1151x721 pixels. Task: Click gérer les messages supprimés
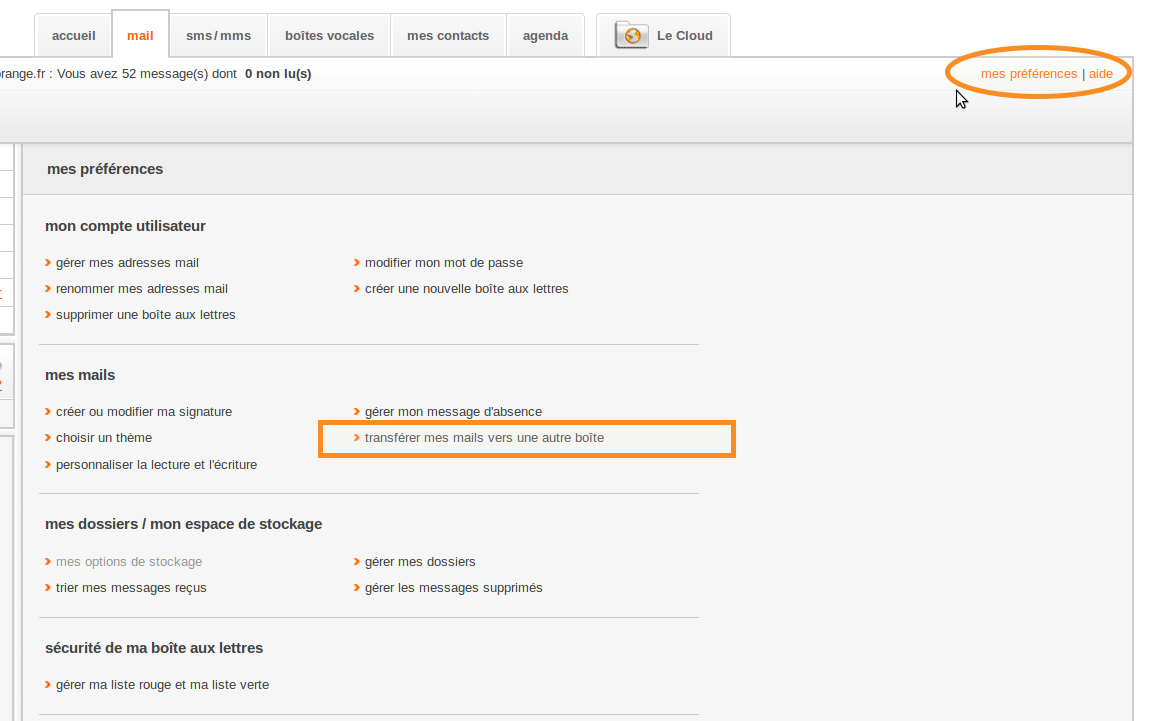point(453,588)
